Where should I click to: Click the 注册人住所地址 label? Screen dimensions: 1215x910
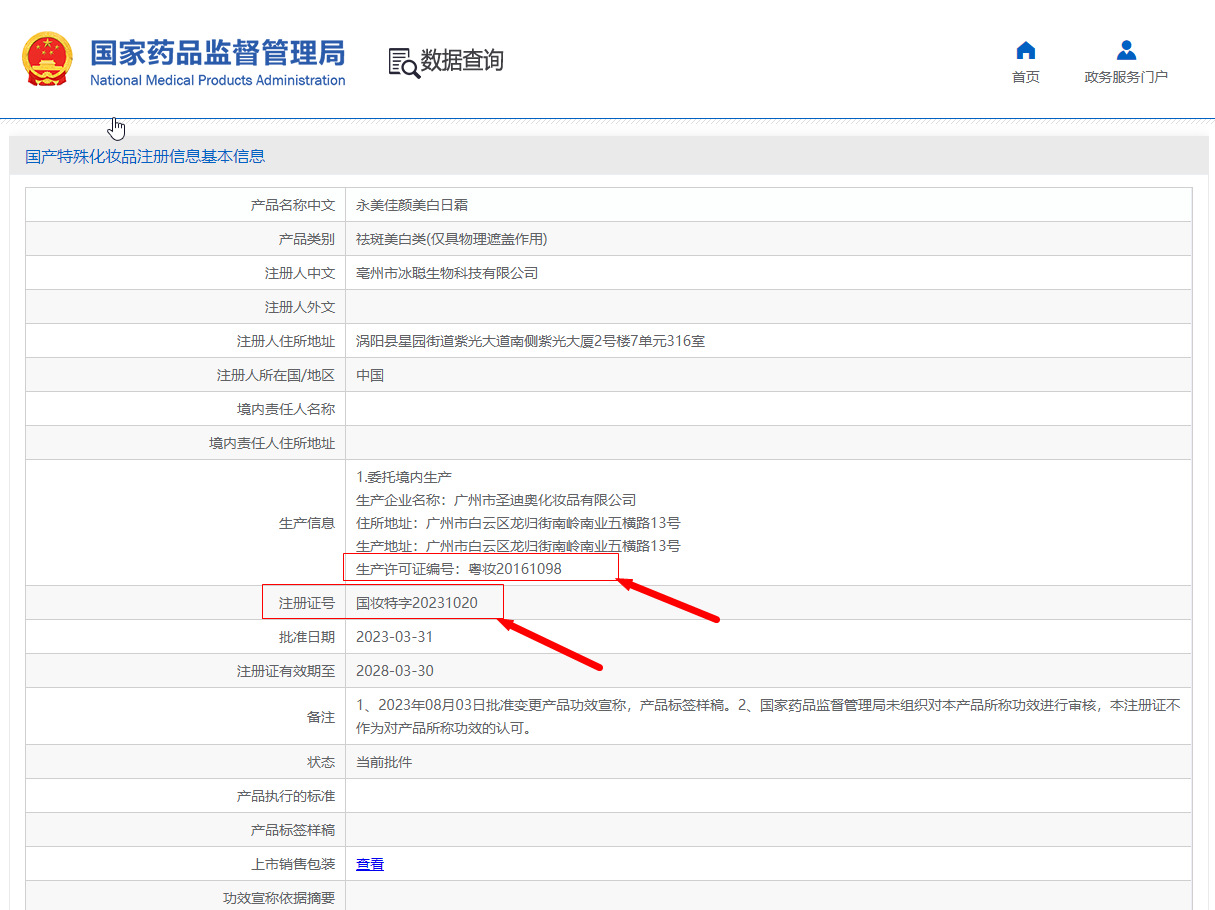pos(285,341)
